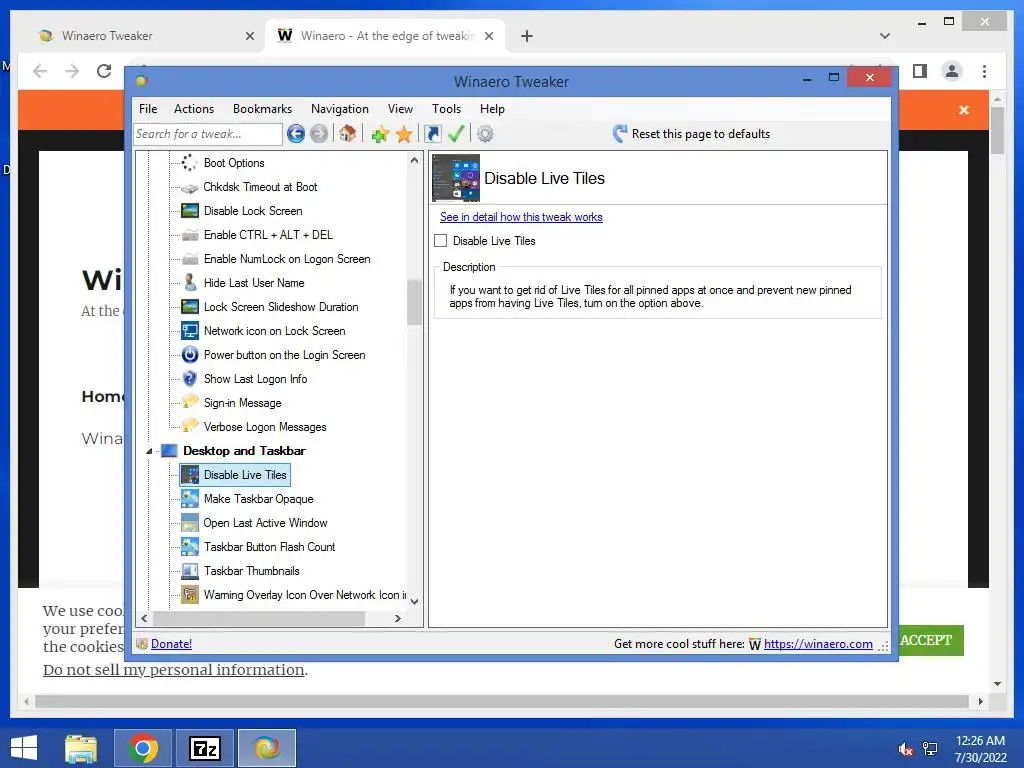Viewport: 1024px width, 768px height.
Task: Click the Show Last Logon Info shield icon
Action: 189,379
